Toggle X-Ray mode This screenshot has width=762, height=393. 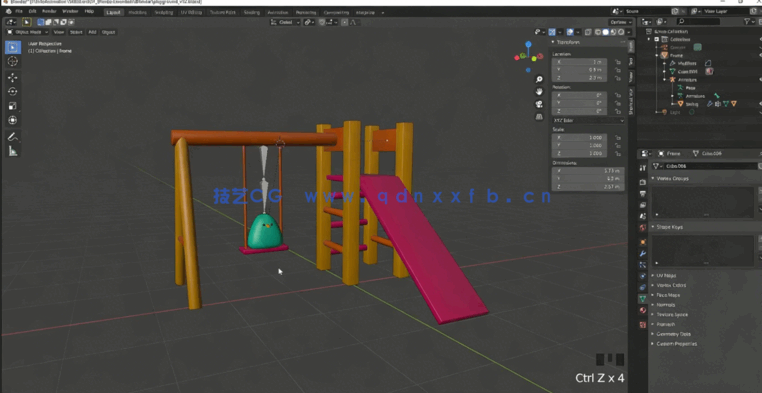click(x=588, y=32)
